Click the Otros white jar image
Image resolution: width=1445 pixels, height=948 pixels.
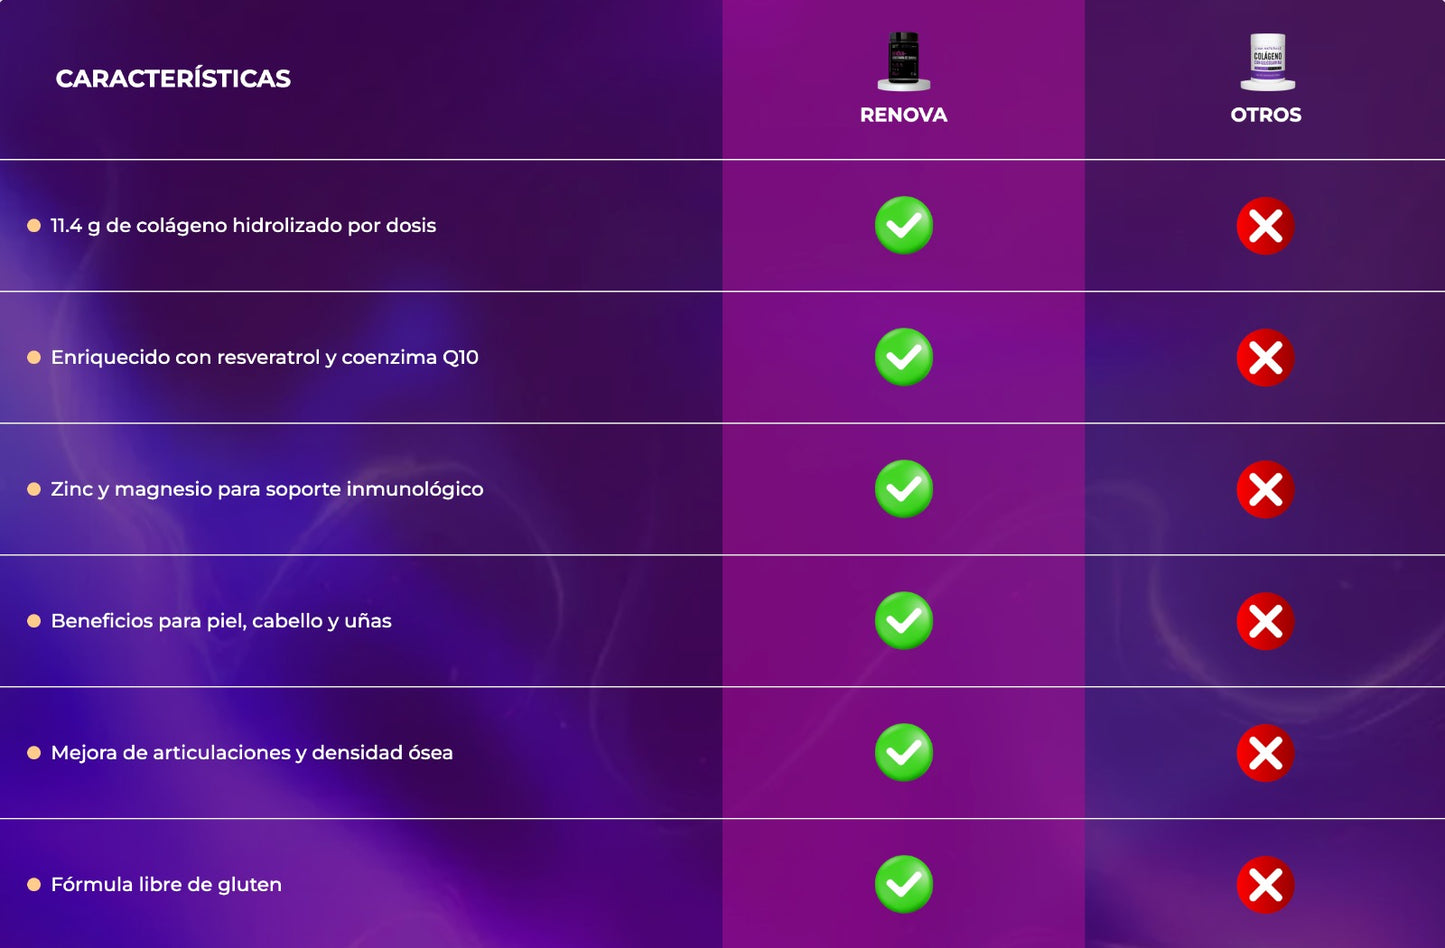click(x=1267, y=60)
